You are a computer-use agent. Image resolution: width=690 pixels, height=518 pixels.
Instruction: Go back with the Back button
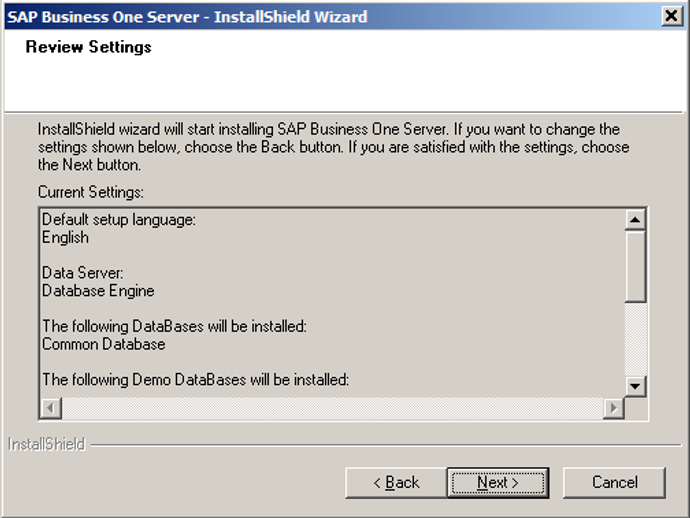(x=396, y=483)
